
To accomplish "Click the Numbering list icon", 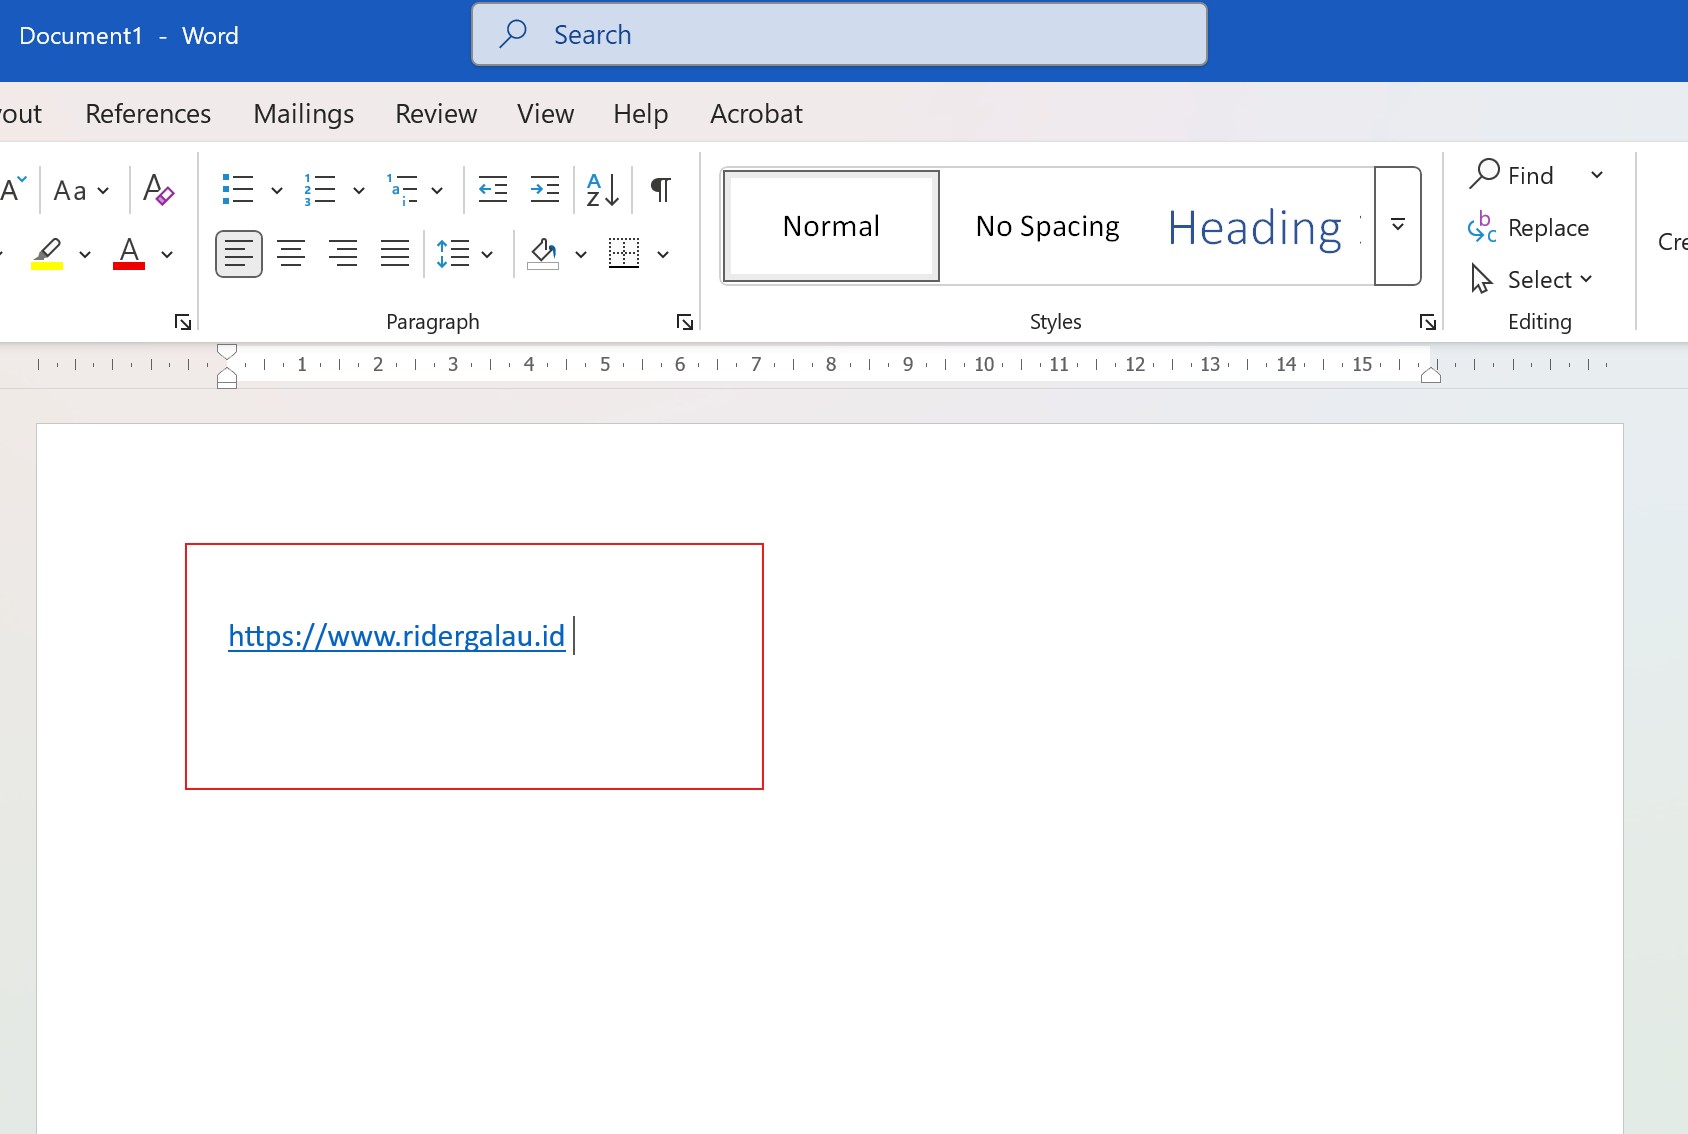I will click(x=319, y=189).
